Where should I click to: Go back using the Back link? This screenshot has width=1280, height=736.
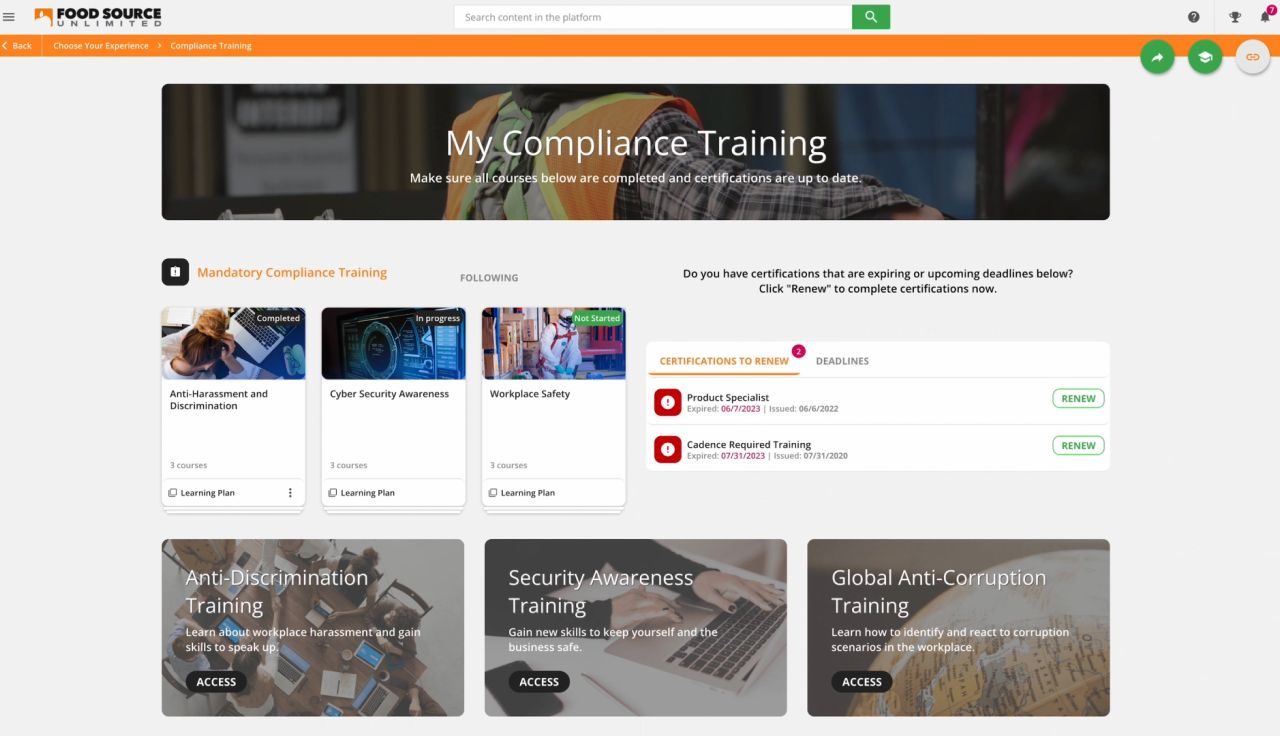click(17, 46)
